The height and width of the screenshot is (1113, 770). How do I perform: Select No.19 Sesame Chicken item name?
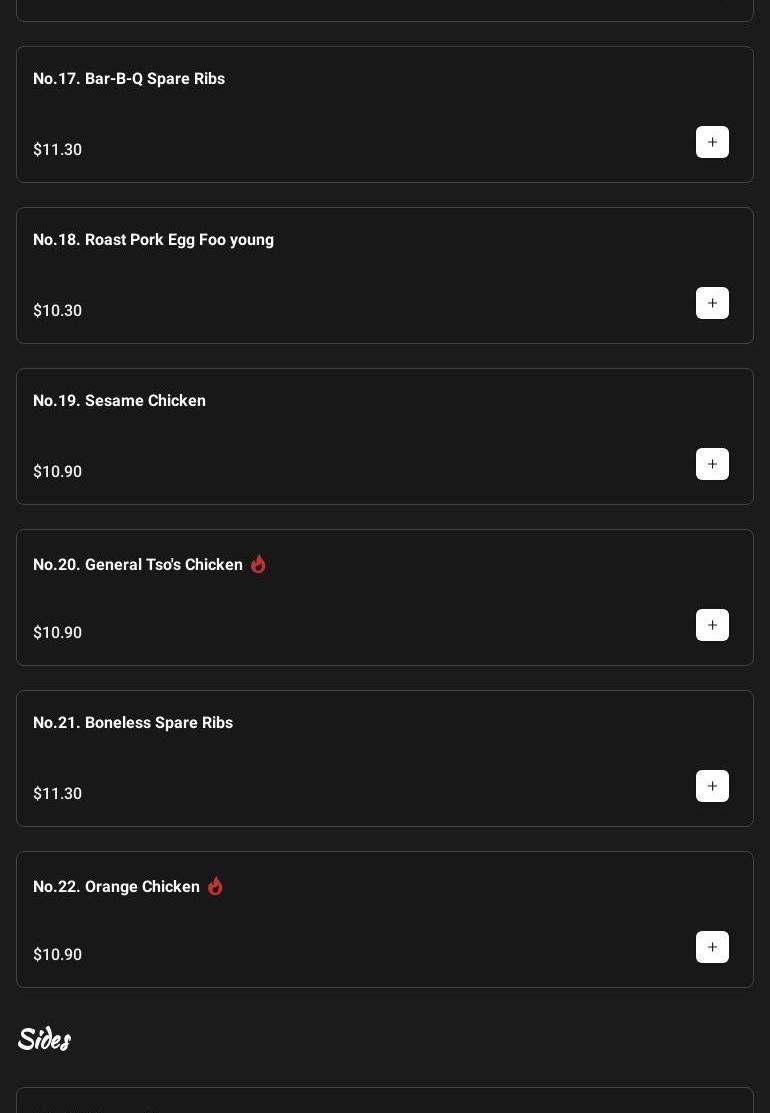(119, 400)
